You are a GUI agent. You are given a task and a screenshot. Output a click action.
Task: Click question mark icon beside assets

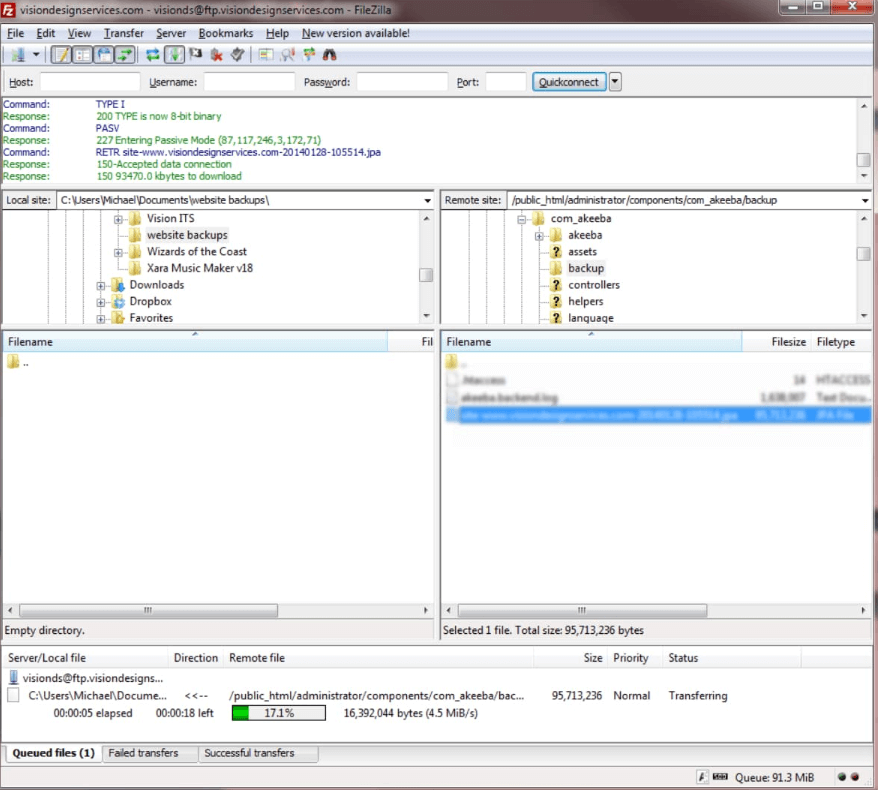pos(556,251)
